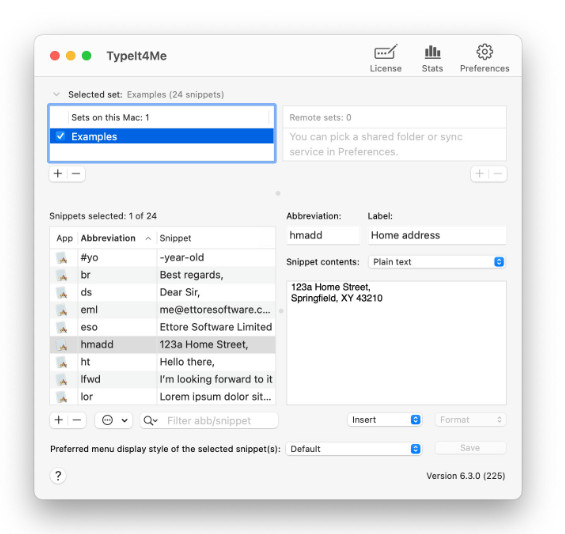Remove a remote set with minus
This screenshot has height=534, width=565.
pyautogui.click(x=498, y=174)
